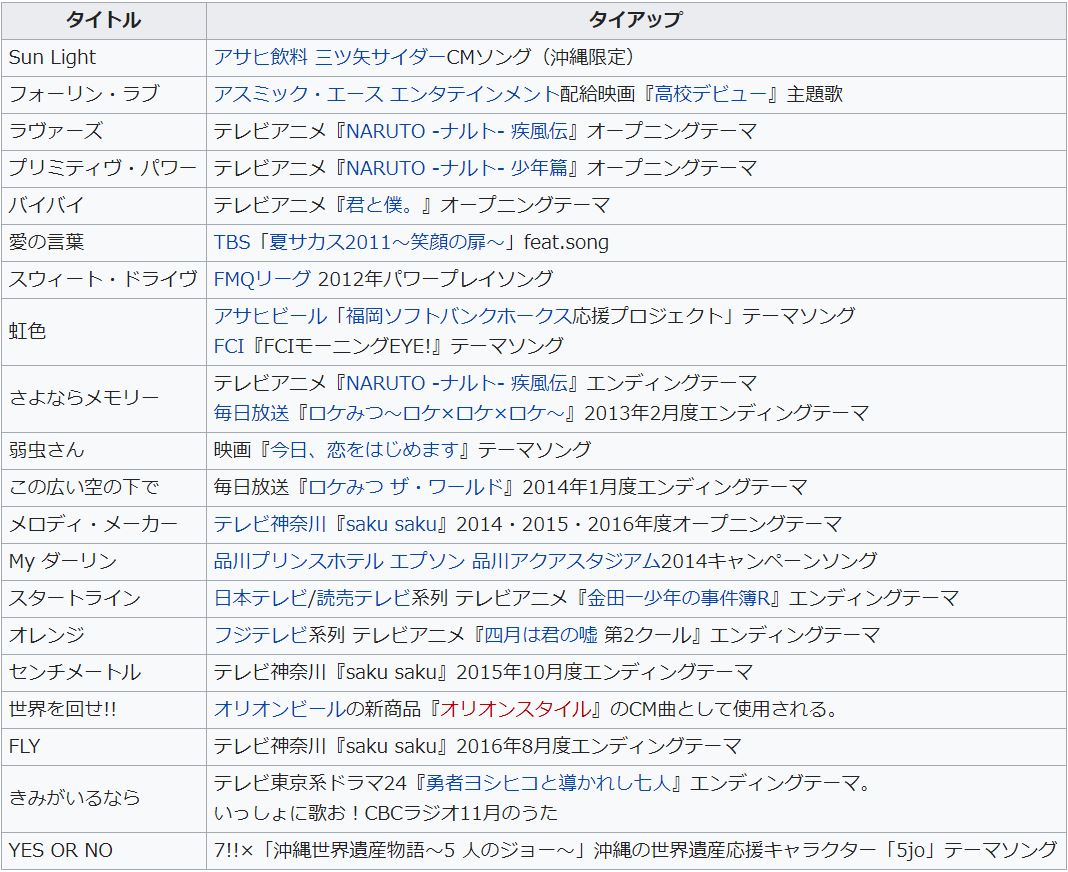Open the 日本テレビ link
This screenshot has width=1068, height=872.
(261, 598)
